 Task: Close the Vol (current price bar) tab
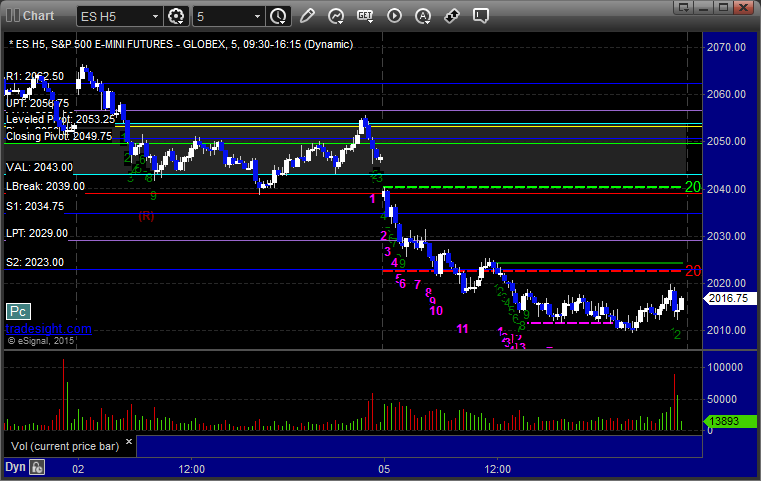click(129, 442)
